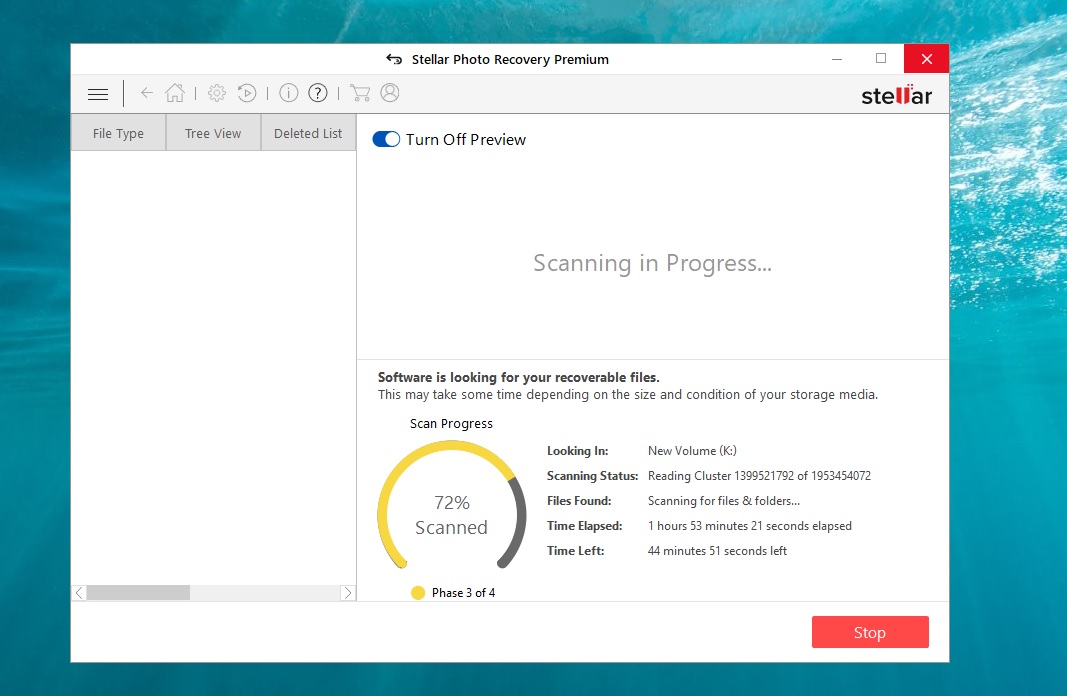This screenshot has height=696, width=1067.
Task: Click the Stellar logo
Action: click(896, 95)
